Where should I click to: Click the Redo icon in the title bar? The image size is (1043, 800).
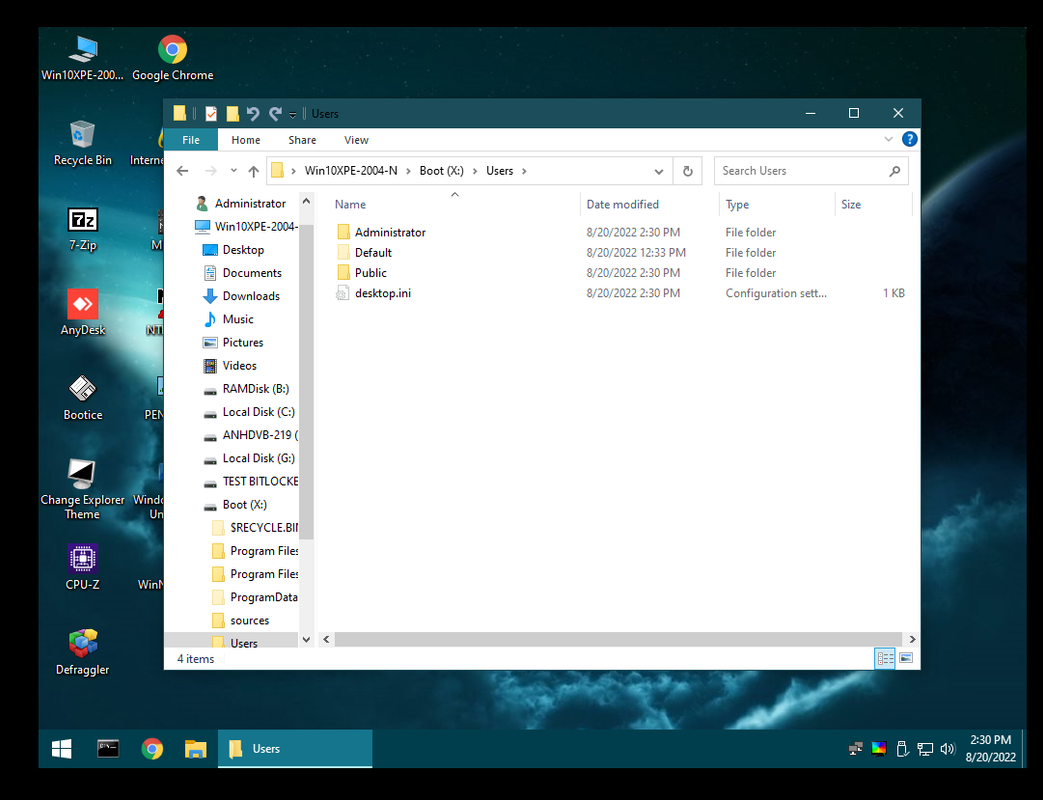click(x=275, y=114)
